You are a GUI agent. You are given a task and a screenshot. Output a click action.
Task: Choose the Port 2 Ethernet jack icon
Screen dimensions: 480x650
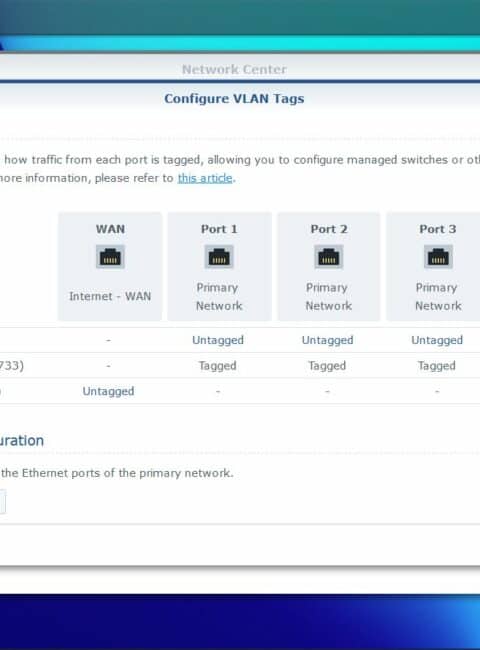328,257
